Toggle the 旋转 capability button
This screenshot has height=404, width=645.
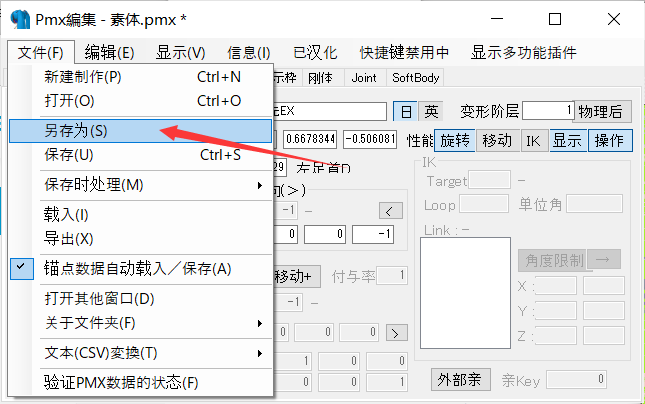tap(455, 141)
